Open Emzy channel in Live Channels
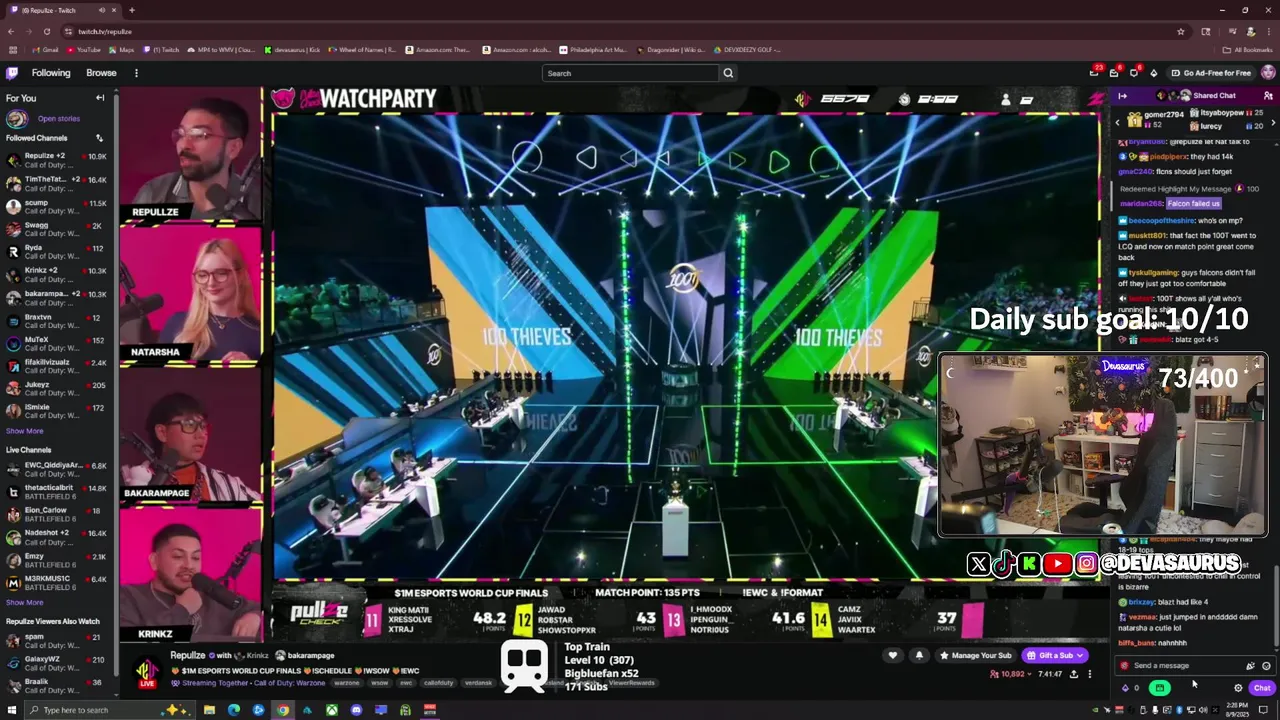The image size is (1280, 720). point(57,560)
